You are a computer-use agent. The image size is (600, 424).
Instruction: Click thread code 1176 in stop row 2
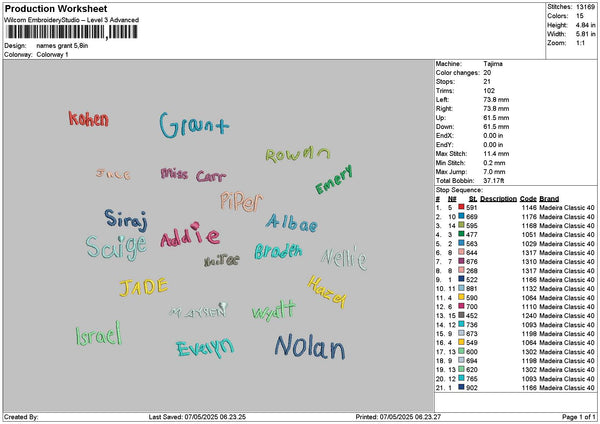click(529, 217)
